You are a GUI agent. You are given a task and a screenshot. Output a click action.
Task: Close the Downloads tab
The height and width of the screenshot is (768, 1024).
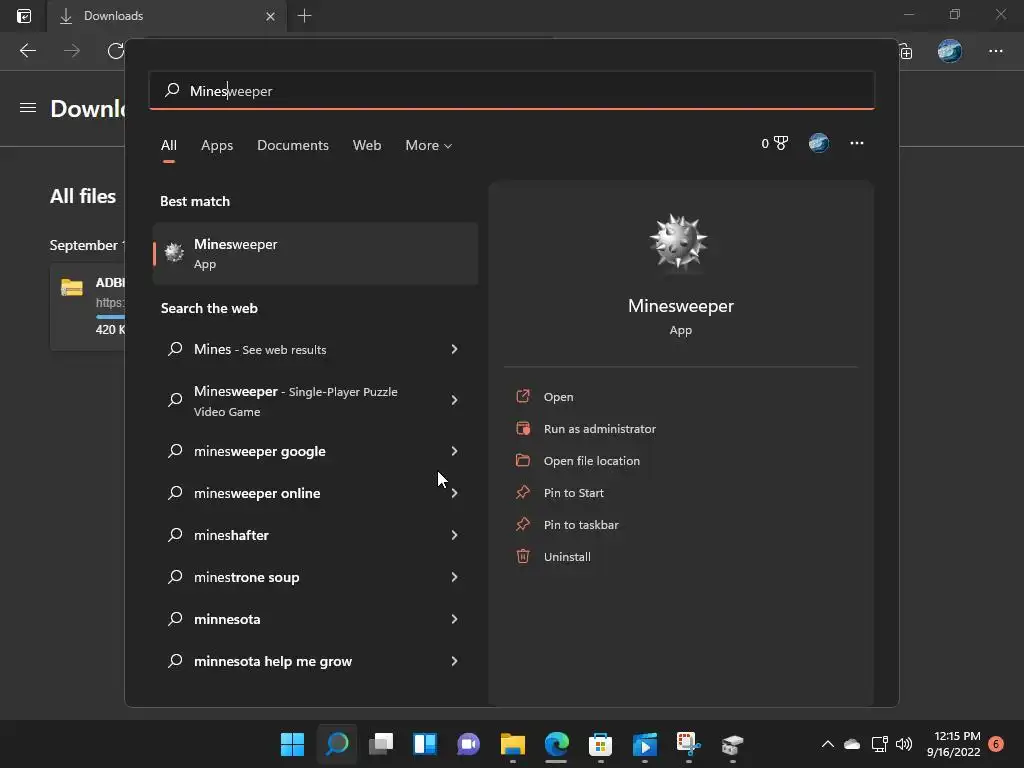pyautogui.click(x=270, y=16)
